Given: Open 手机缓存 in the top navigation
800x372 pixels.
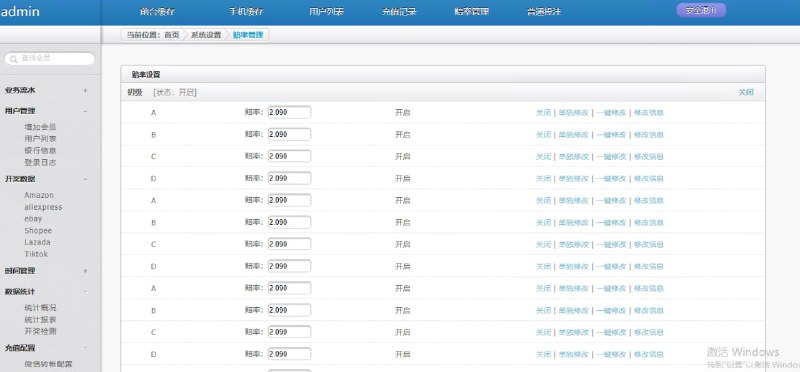Looking at the screenshot, I should [246, 12].
